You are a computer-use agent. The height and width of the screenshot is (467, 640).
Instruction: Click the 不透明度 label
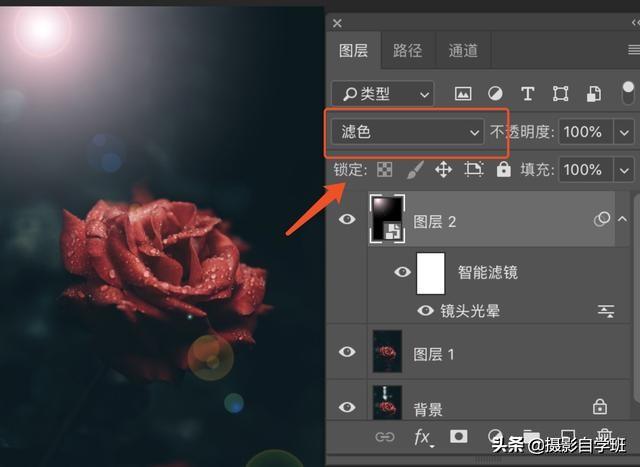522,132
